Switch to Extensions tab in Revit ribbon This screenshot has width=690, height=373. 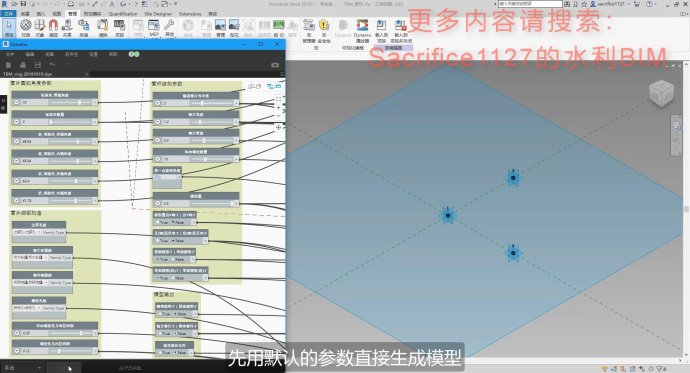[x=190, y=14]
